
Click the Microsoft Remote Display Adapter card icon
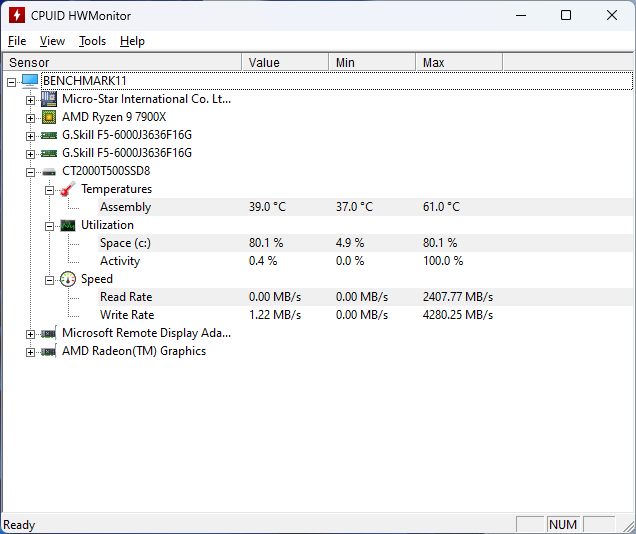[49, 333]
